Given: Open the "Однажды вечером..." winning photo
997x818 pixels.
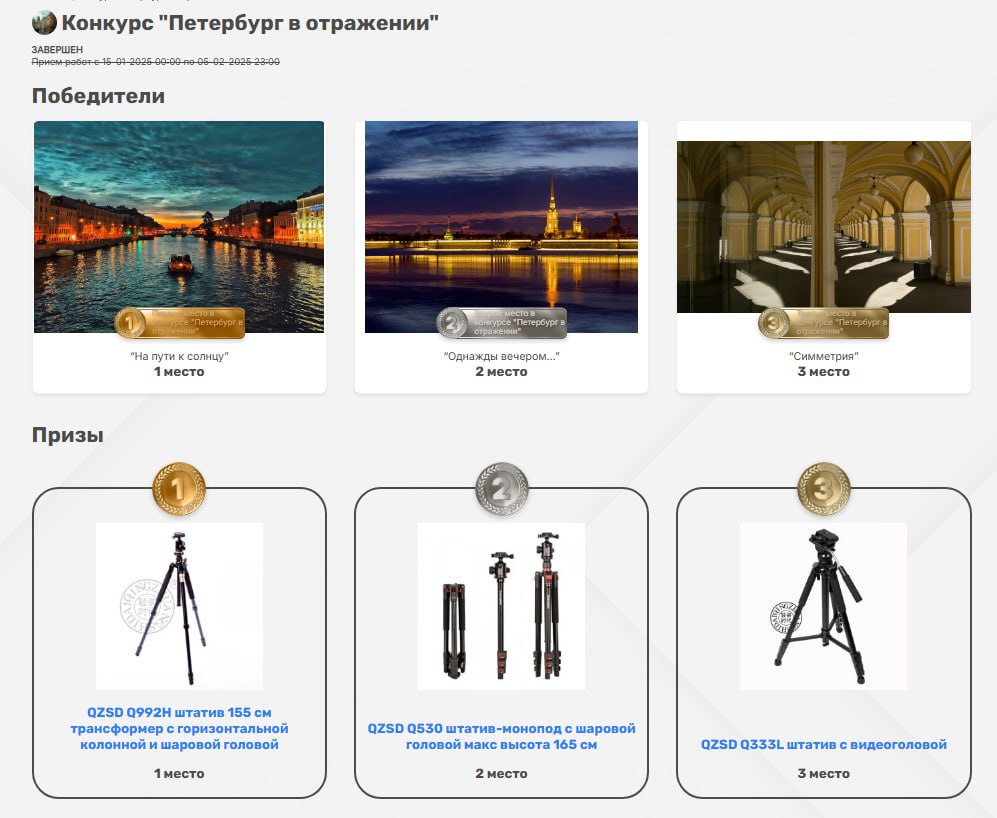Looking at the screenshot, I should [x=502, y=226].
